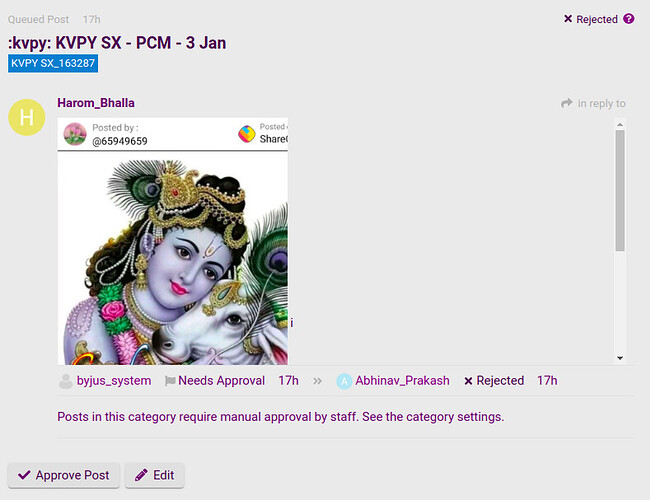
Task: Click the 17h timestamp beside Queued Post
Action: 91,19
